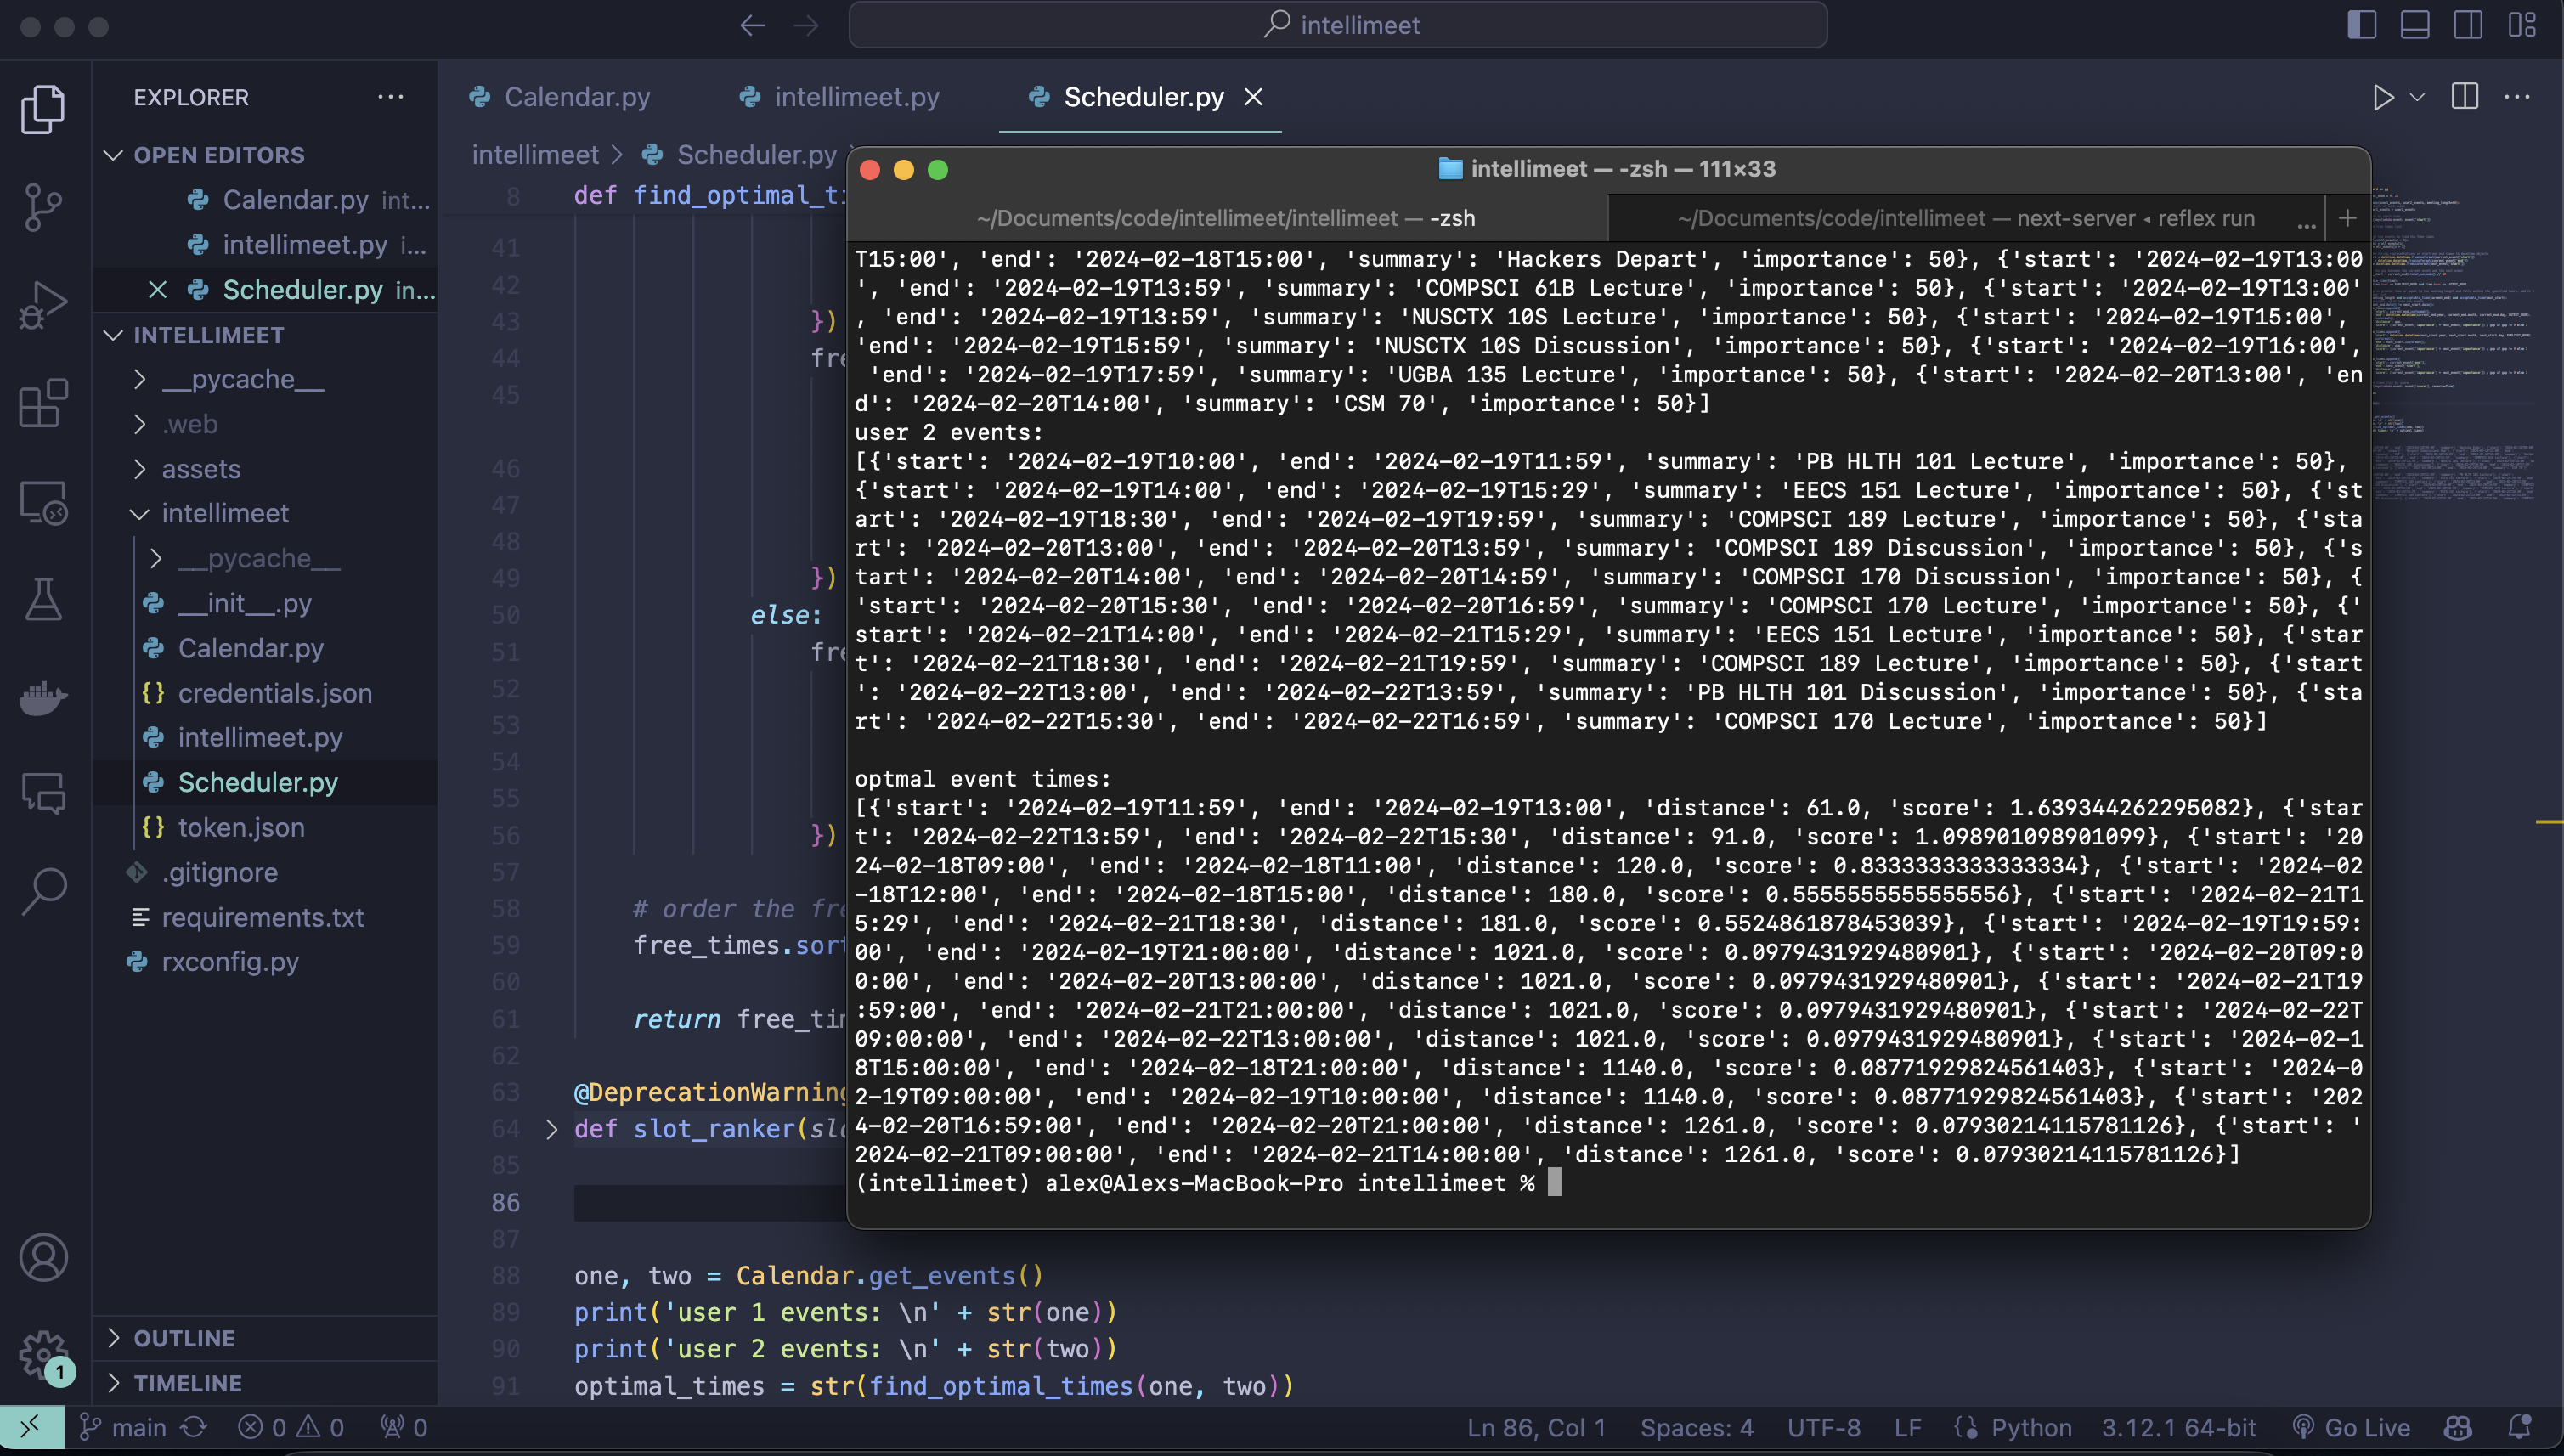Image resolution: width=2564 pixels, height=1456 pixels.
Task: Switch to the Calendar.py editor tab
Action: tap(576, 97)
